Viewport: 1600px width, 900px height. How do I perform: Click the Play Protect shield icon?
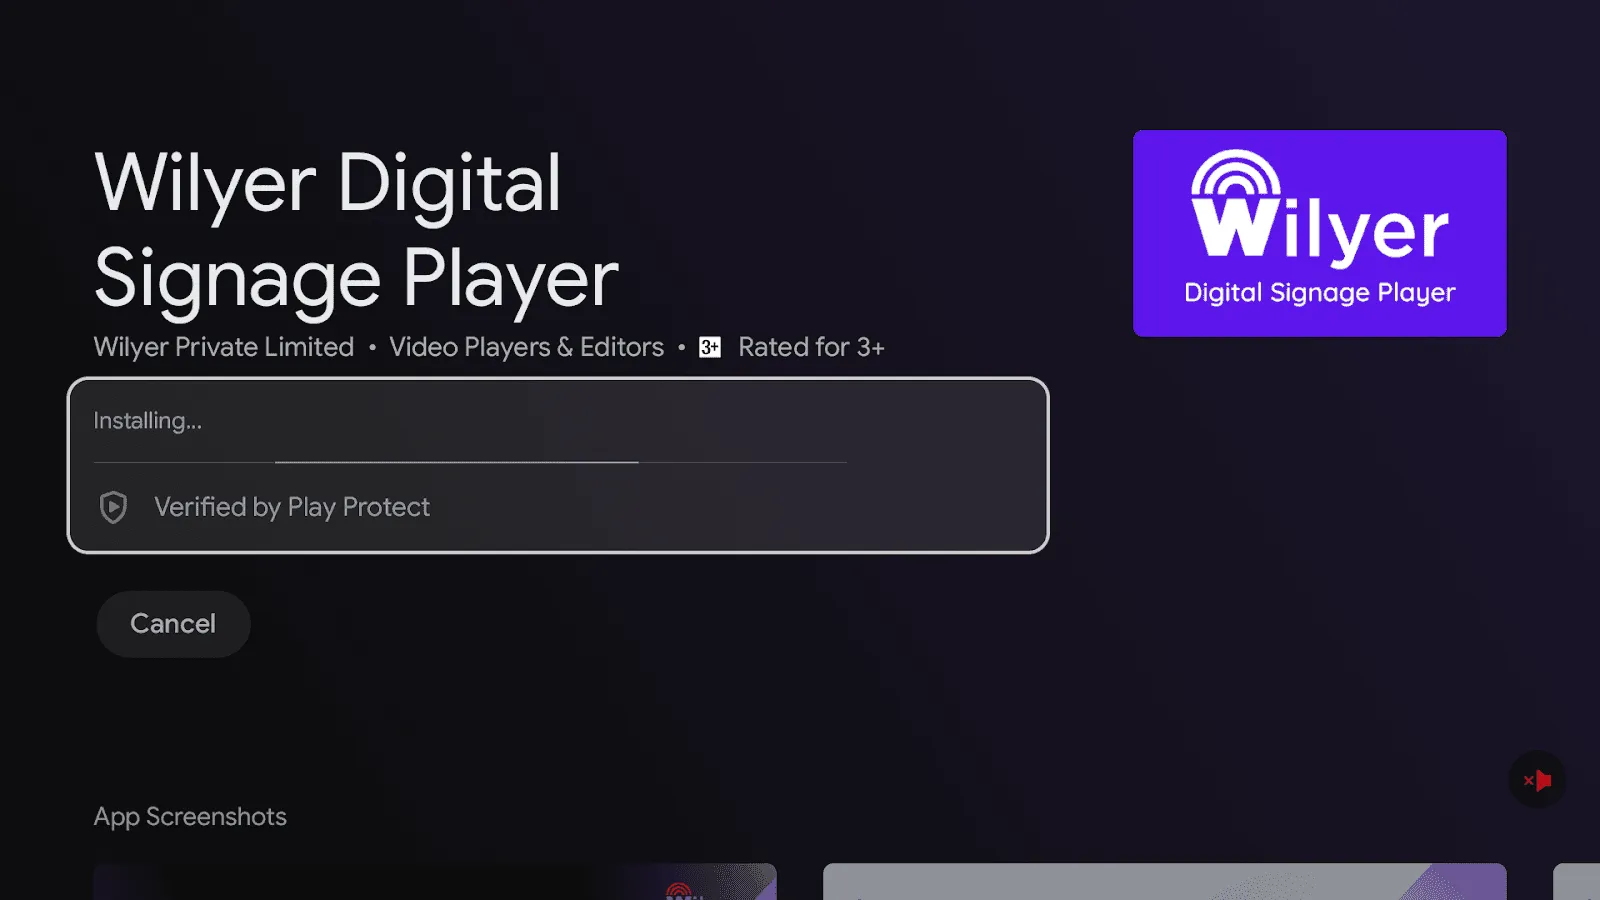[x=113, y=507]
